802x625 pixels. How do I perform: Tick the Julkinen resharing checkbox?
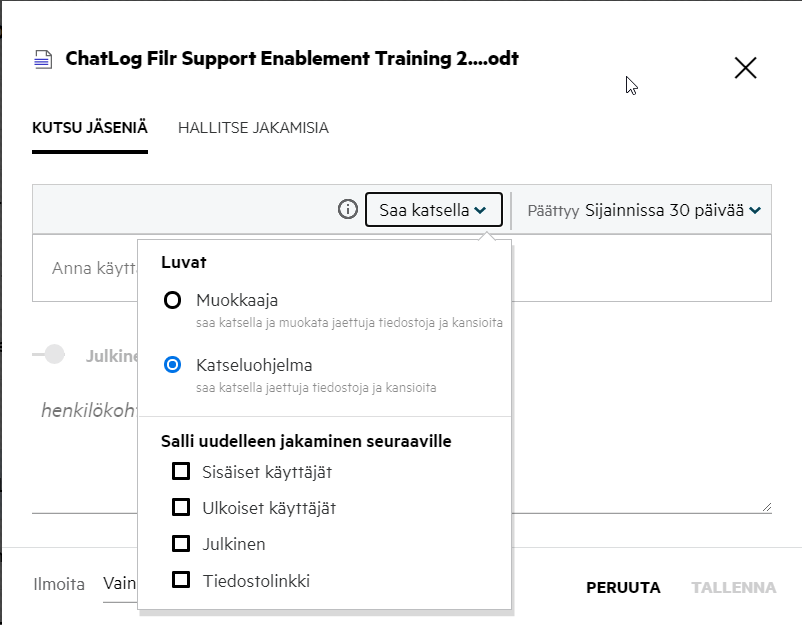pyautogui.click(x=181, y=544)
